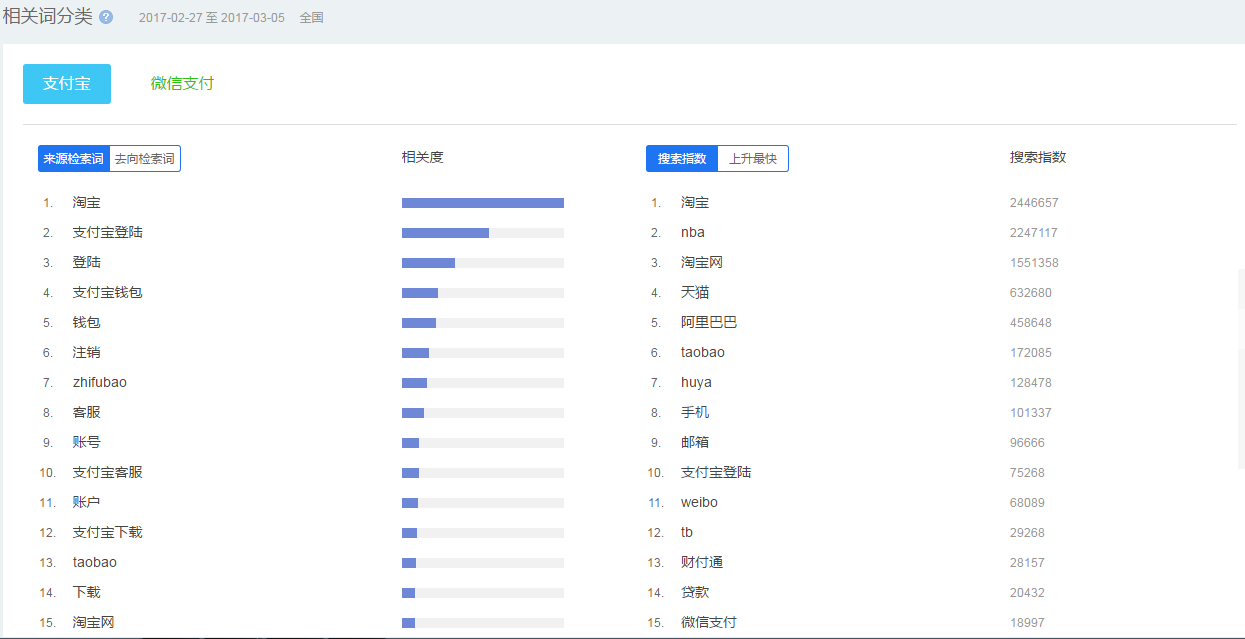
Task: Open the 支付宝下载 keyword
Action: pos(108,533)
